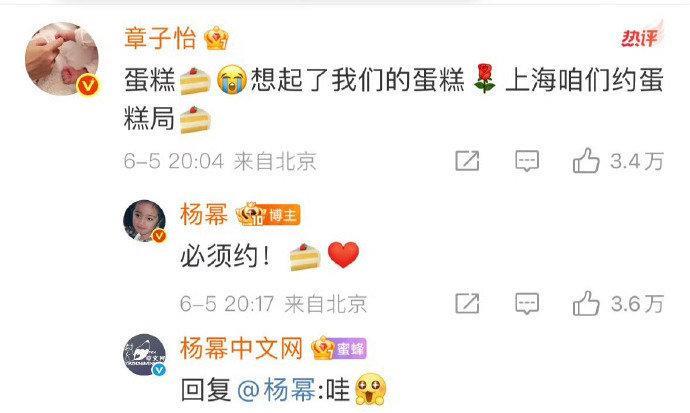690x413 pixels.
Task: Visit 杨幂中文网 username link
Action: click(241, 348)
